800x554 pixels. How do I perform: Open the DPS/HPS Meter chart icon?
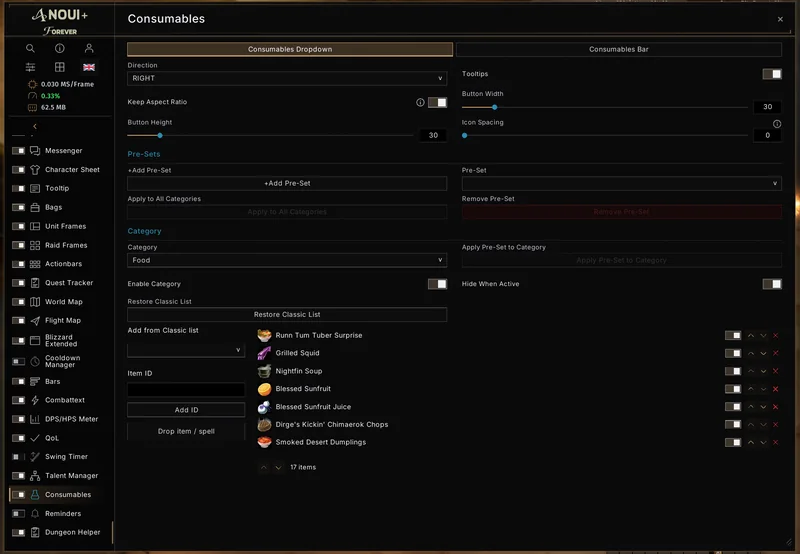pyautogui.click(x=35, y=419)
